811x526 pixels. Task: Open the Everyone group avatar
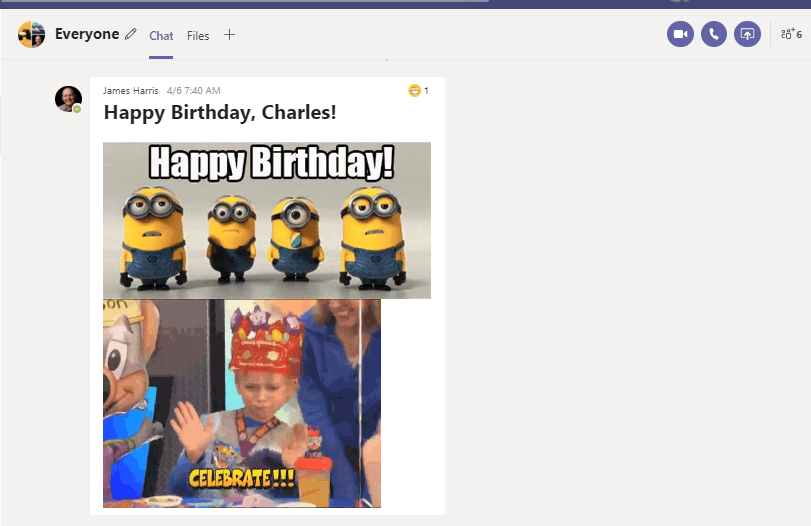32,35
